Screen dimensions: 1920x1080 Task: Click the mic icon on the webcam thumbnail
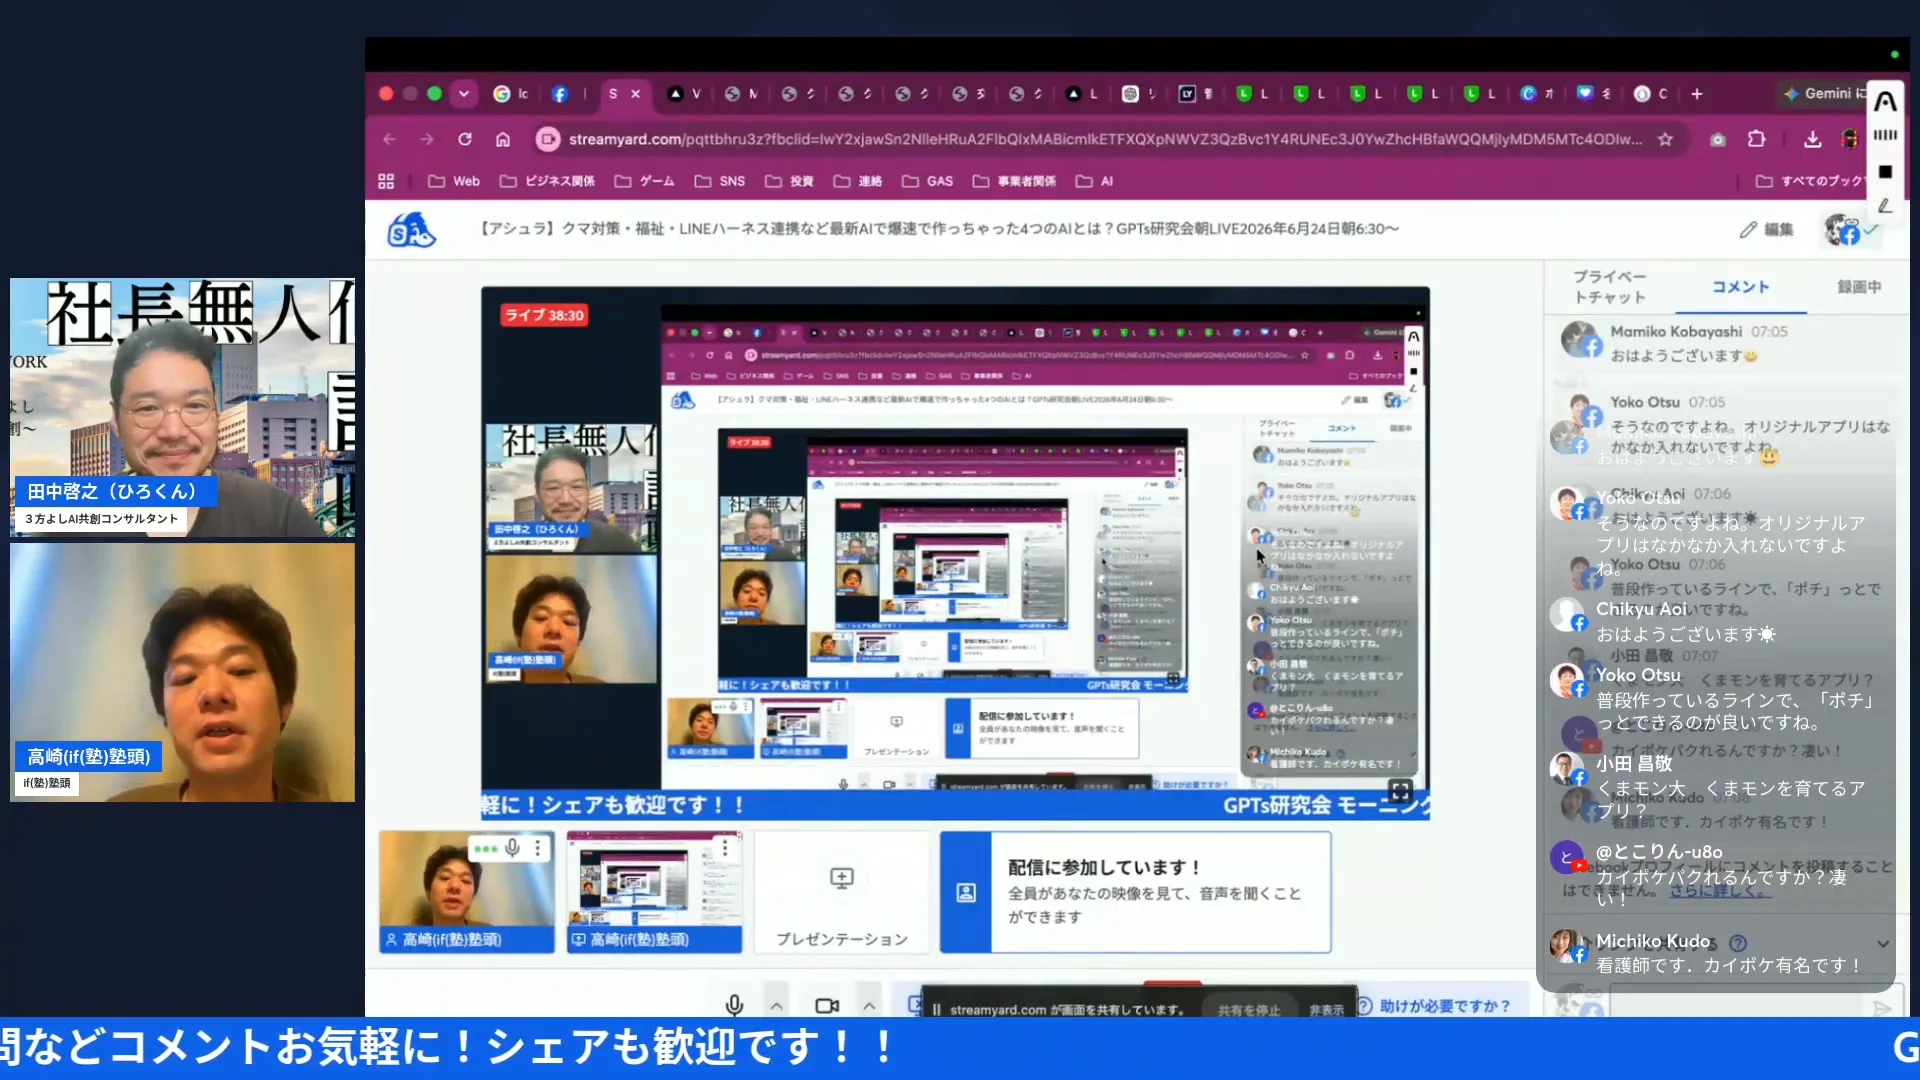512,848
